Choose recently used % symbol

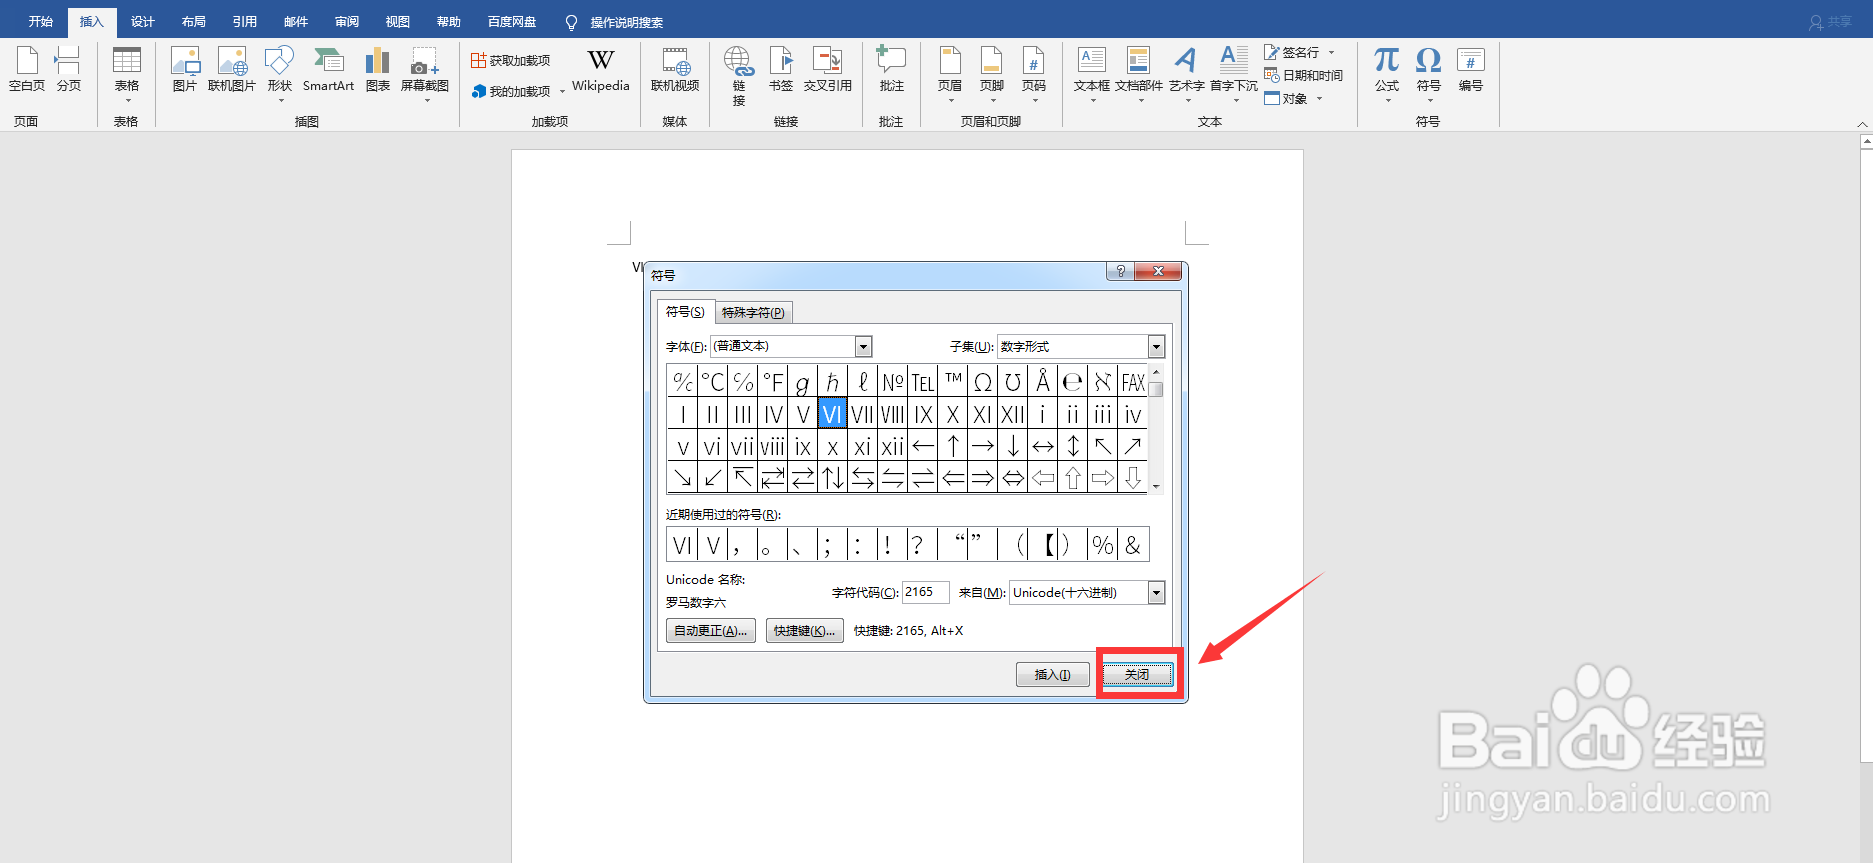click(x=1103, y=545)
